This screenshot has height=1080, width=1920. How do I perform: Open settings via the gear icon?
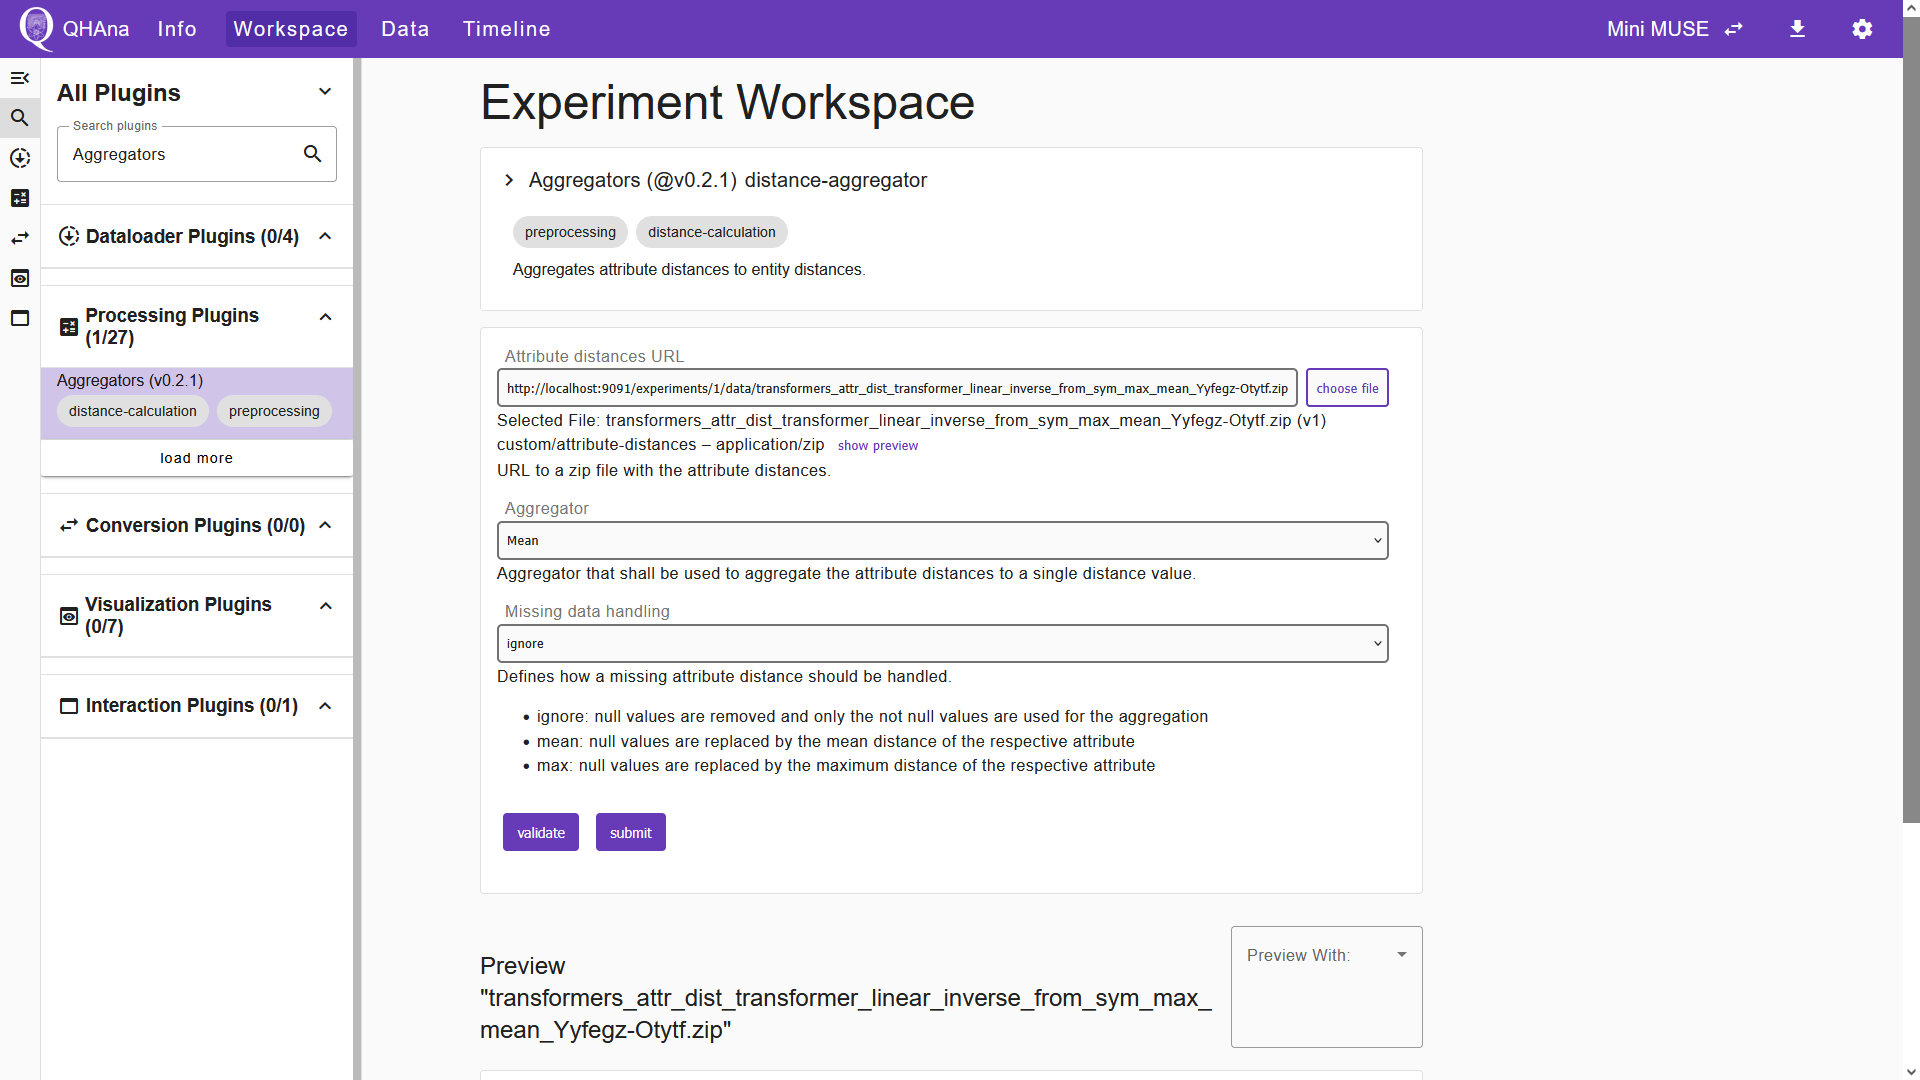coord(1862,29)
